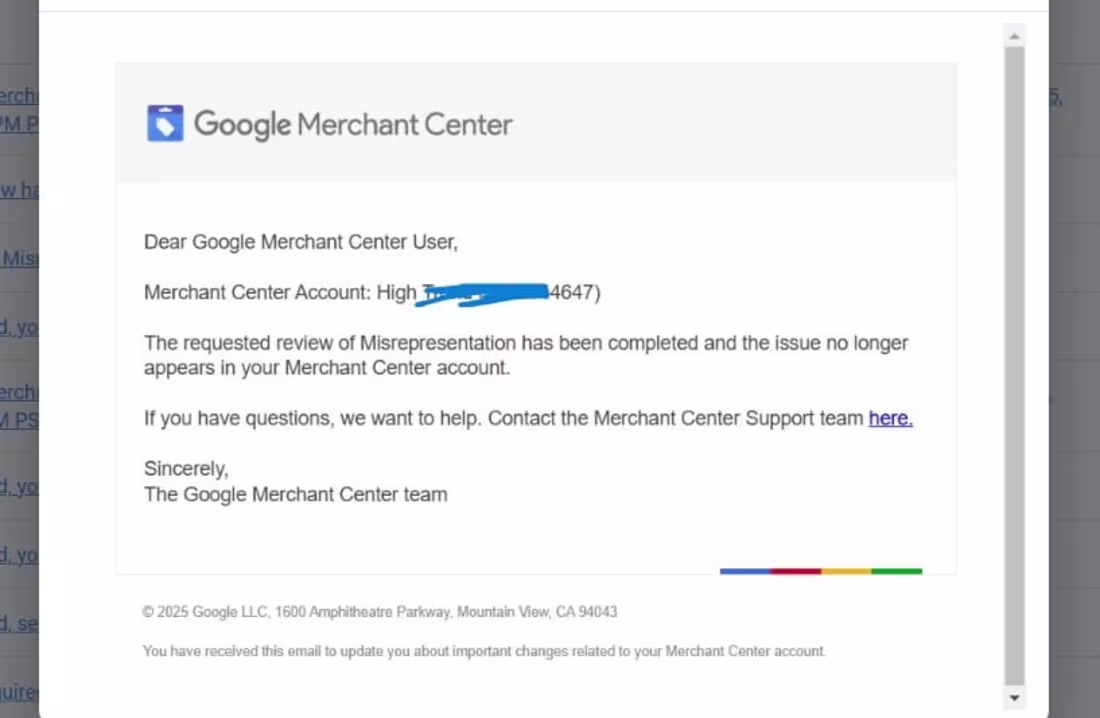The height and width of the screenshot is (718, 1100).
Task: Click the copyright symbol in the footer
Action: 148,611
